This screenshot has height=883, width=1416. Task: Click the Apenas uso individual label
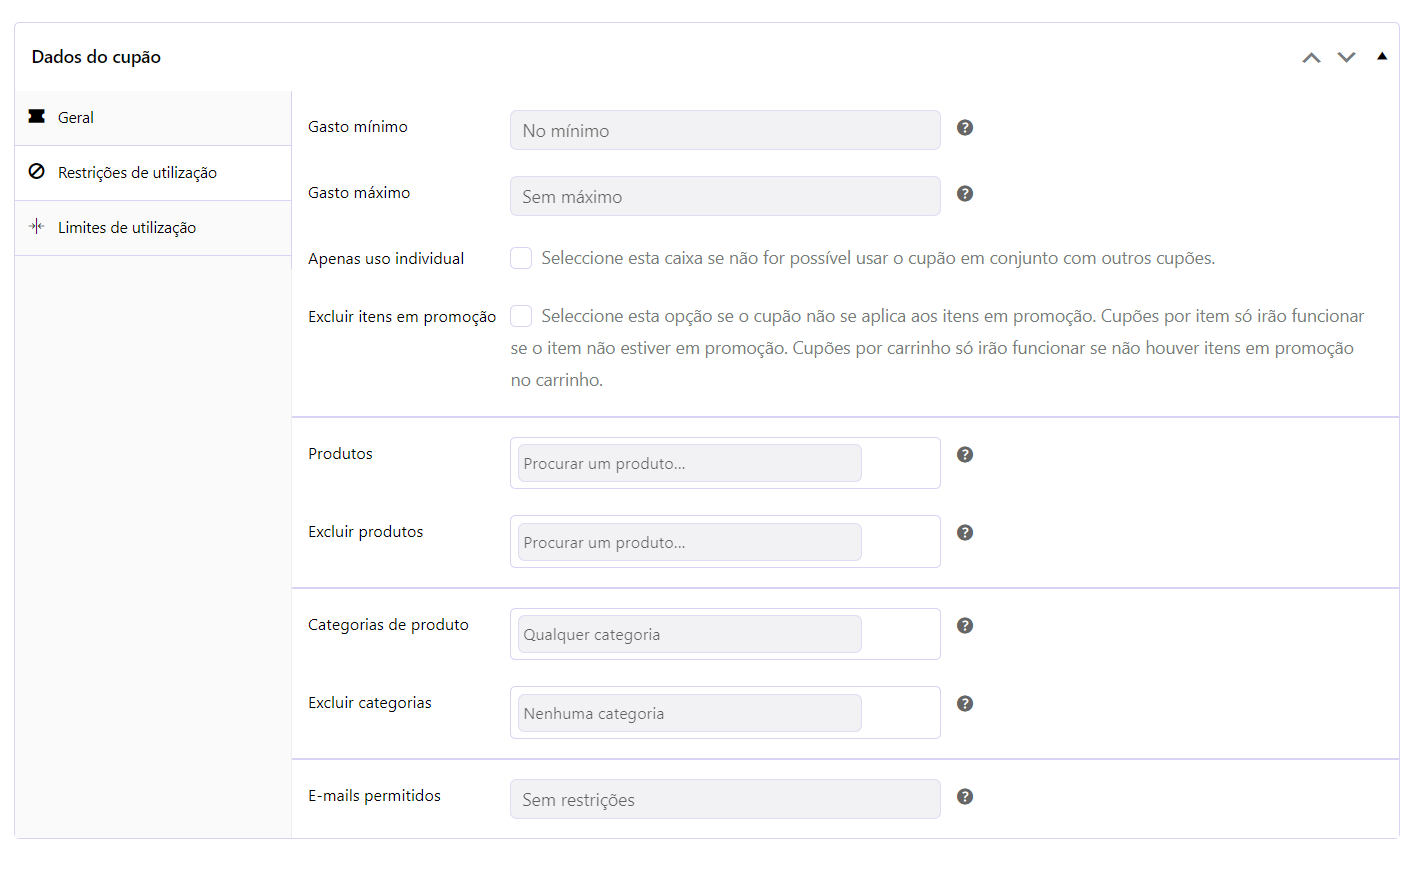pyautogui.click(x=386, y=258)
